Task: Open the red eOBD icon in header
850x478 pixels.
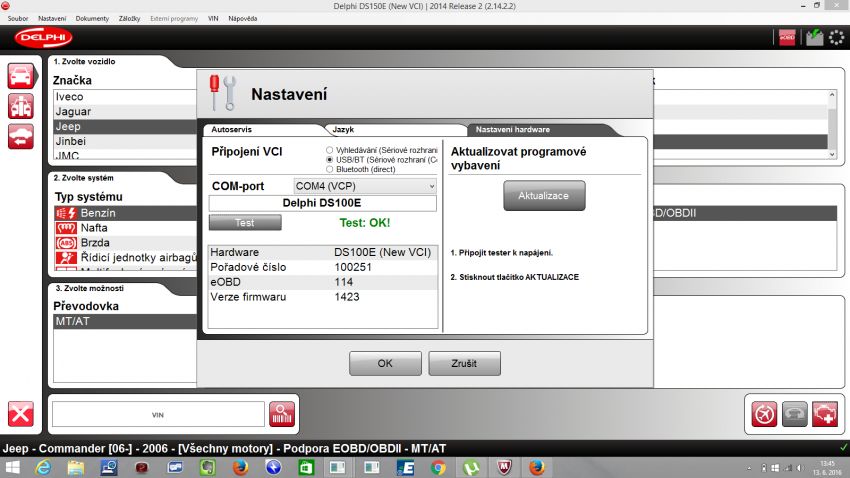Action: click(x=787, y=37)
